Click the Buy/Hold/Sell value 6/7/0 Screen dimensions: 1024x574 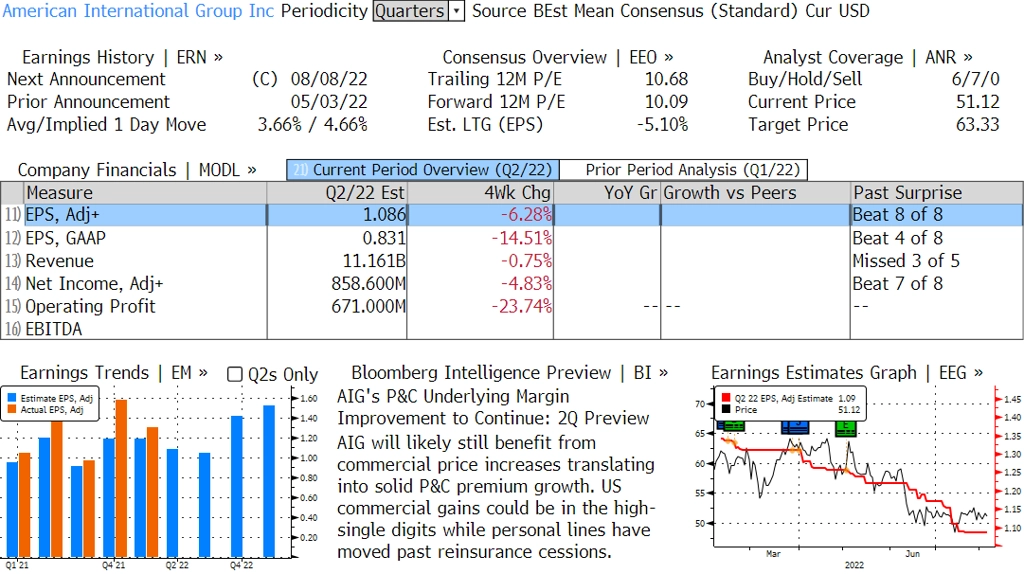coord(976,79)
